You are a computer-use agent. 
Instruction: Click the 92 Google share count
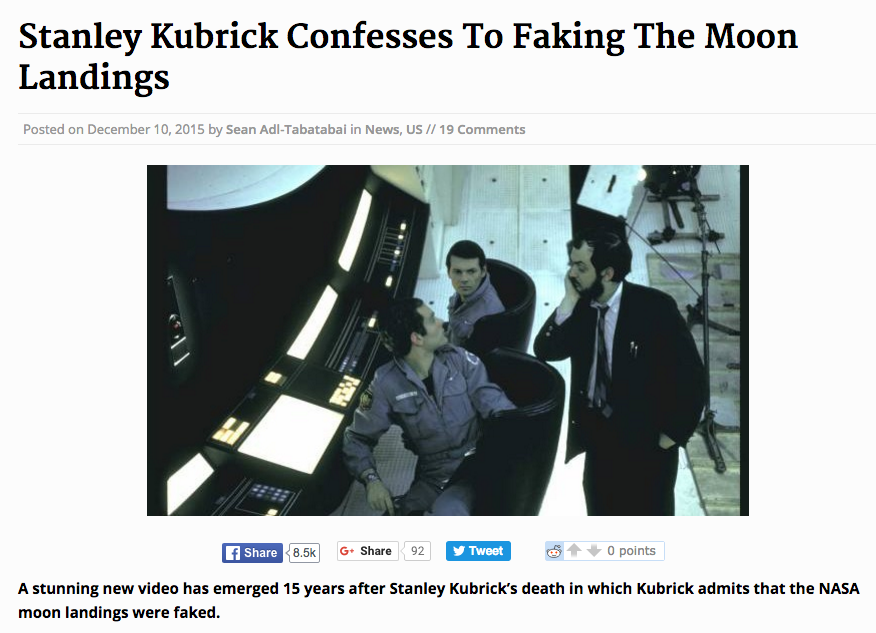pyautogui.click(x=417, y=551)
